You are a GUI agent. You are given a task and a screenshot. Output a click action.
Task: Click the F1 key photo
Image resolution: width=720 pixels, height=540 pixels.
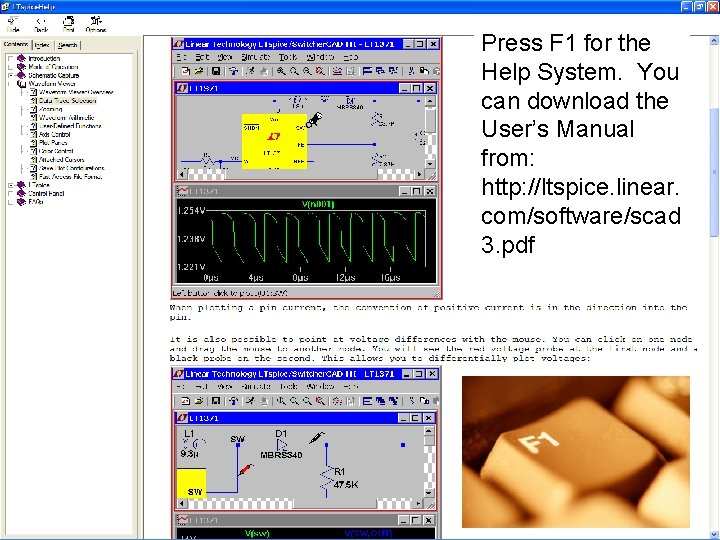pyautogui.click(x=576, y=452)
